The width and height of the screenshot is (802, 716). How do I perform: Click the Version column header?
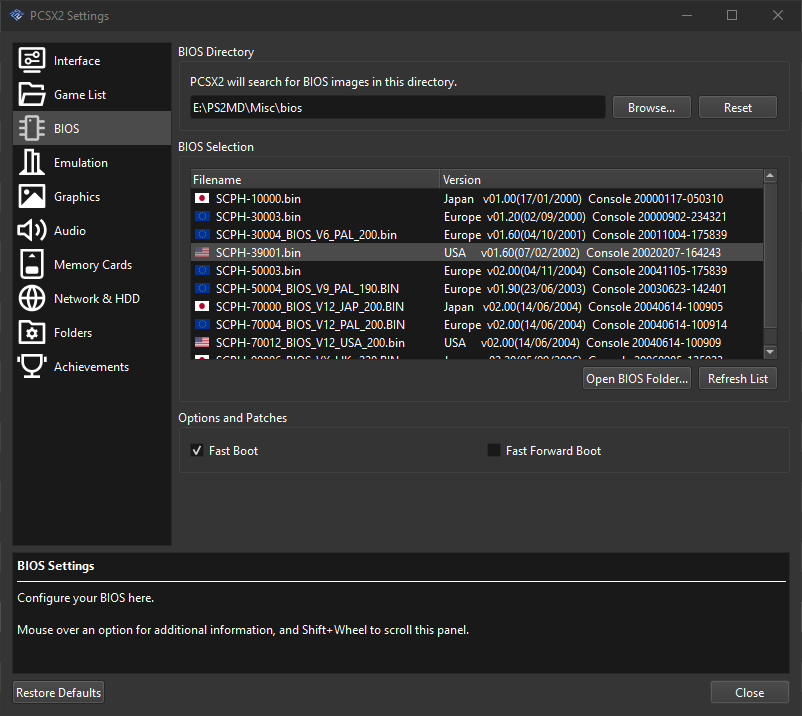click(x=602, y=180)
